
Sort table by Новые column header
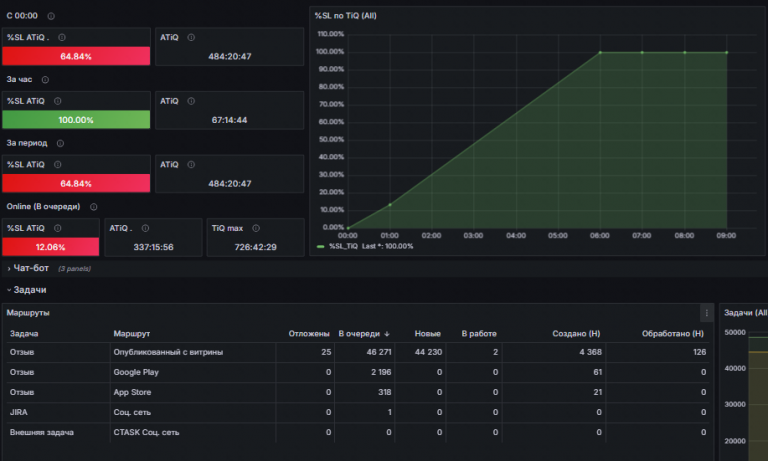[x=428, y=334]
